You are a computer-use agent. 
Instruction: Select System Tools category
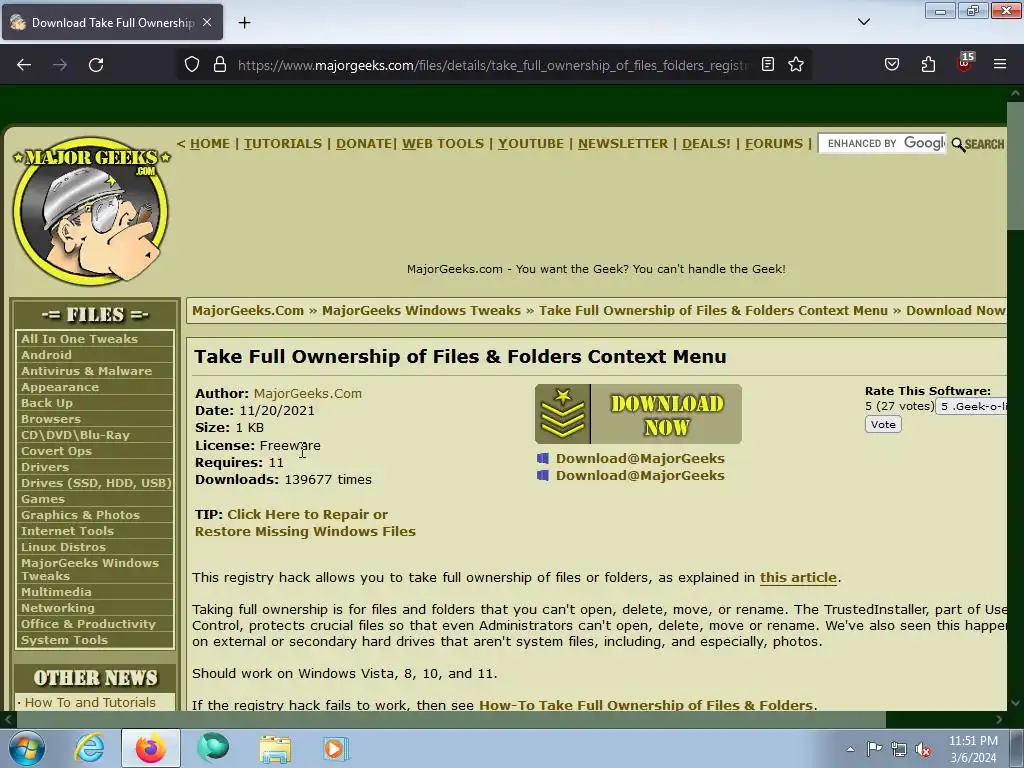coord(95,640)
